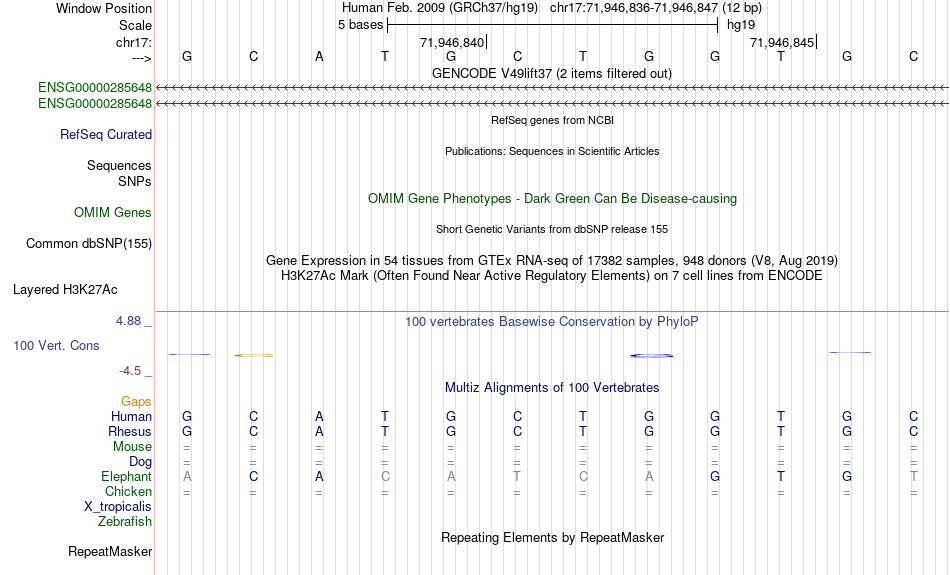The image size is (950, 575).
Task: Click the hg19 label beside scale bar
Action: [x=741, y=25]
